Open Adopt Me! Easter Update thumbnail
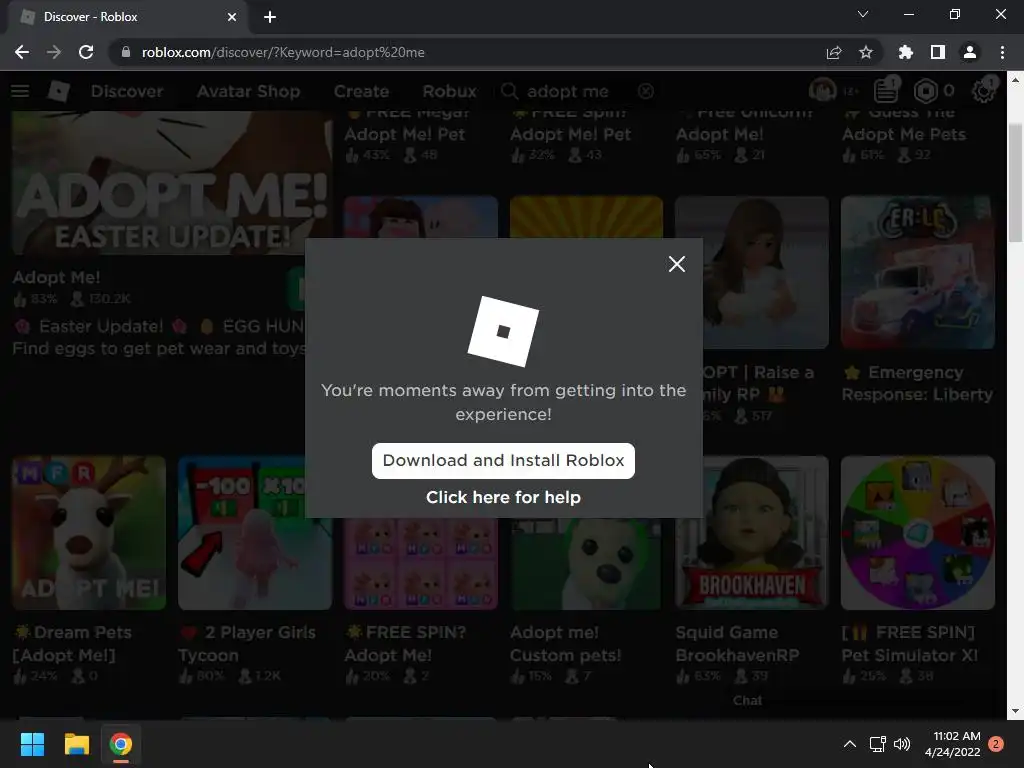This screenshot has height=768, width=1024. 172,183
